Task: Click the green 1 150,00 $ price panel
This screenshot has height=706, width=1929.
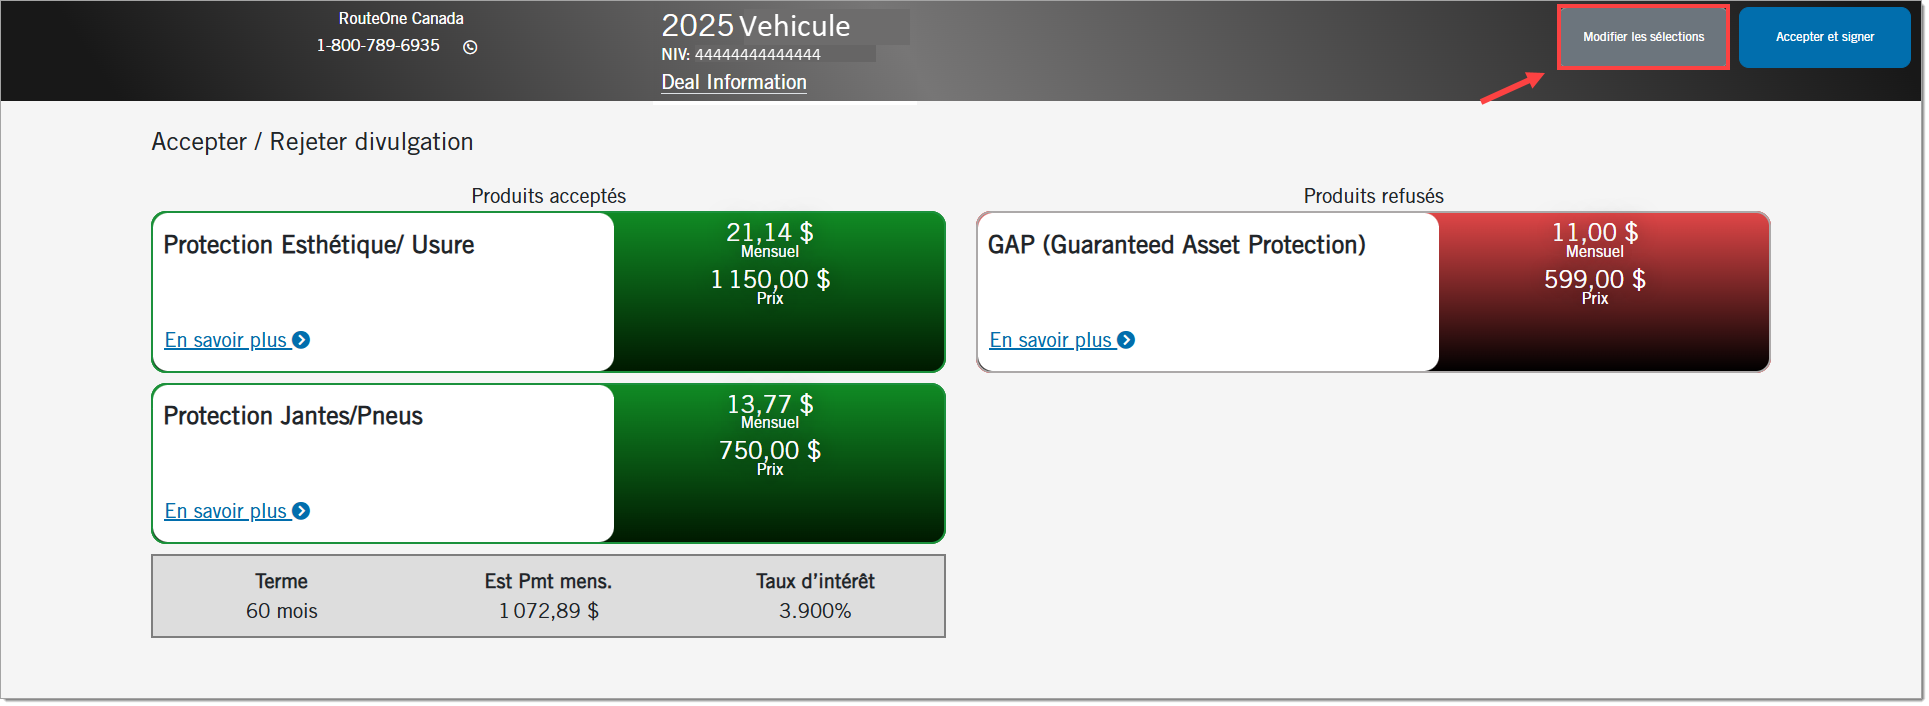Action: pos(779,291)
